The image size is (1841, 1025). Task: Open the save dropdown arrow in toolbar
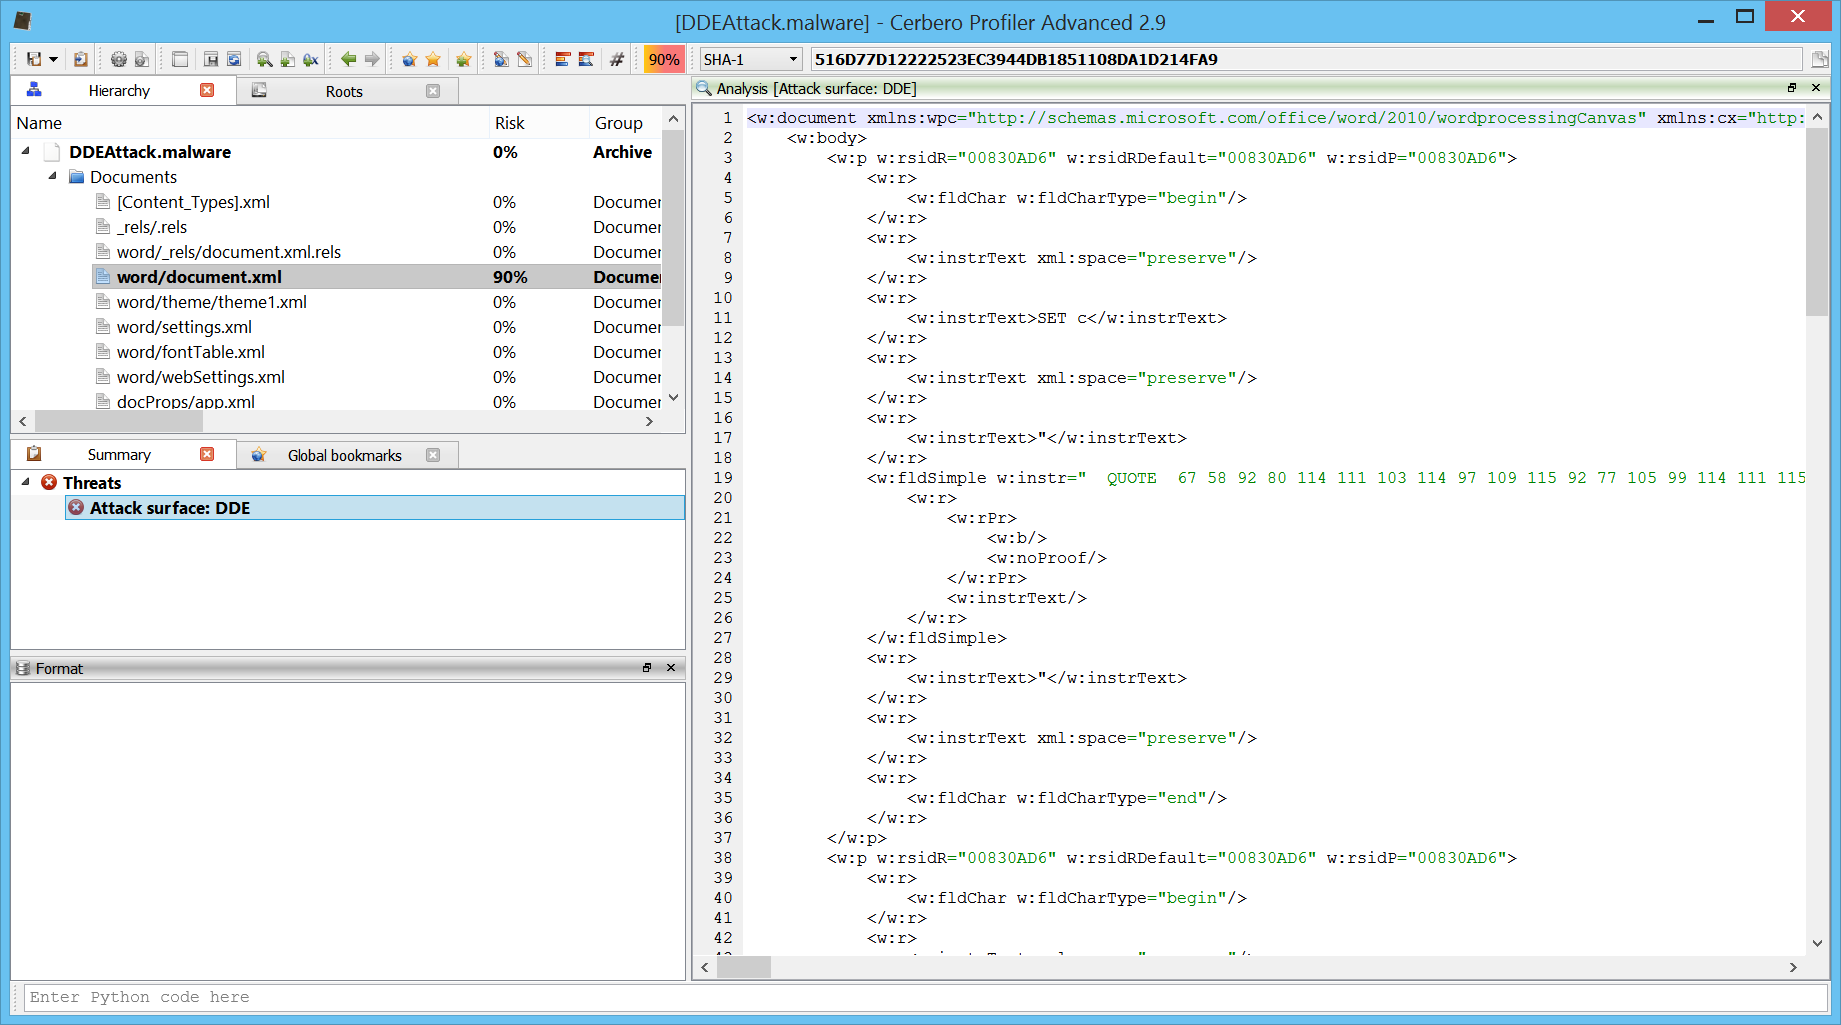tap(54, 60)
